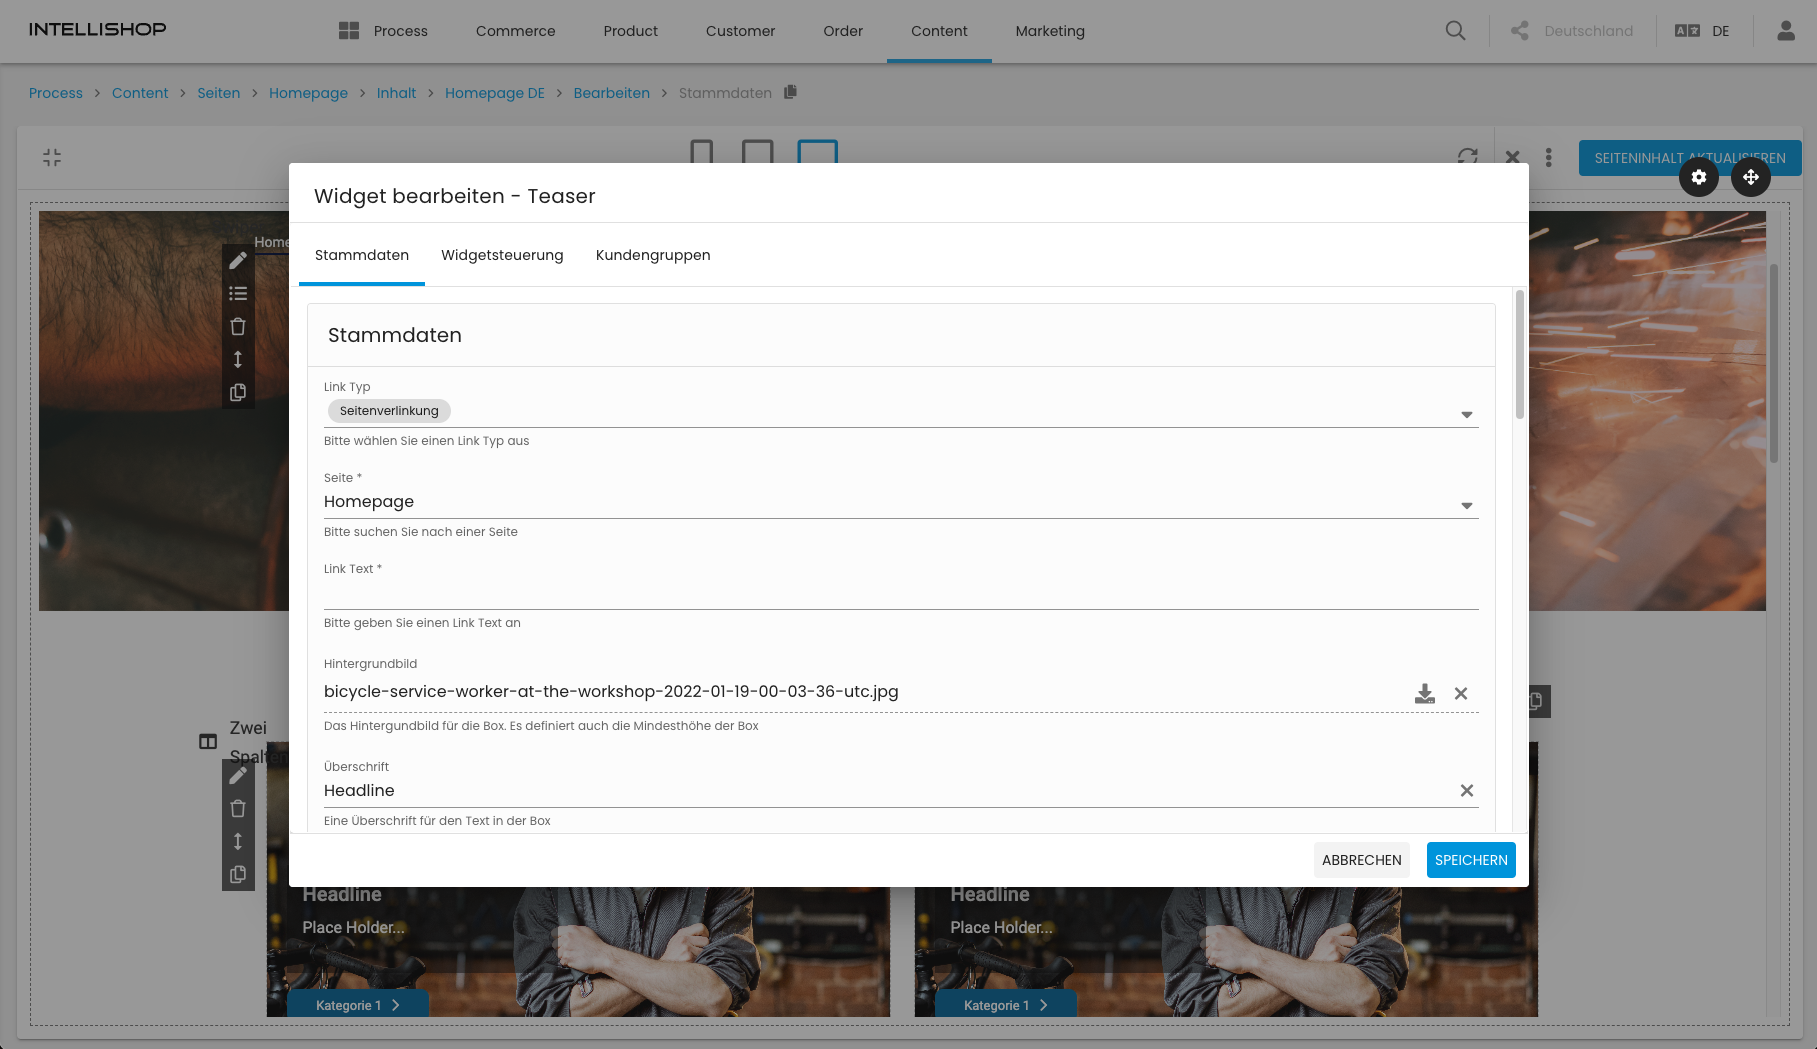Screen dimensions: 1817x1049
Task: Click the ABBRECHEN button
Action: click(1361, 860)
